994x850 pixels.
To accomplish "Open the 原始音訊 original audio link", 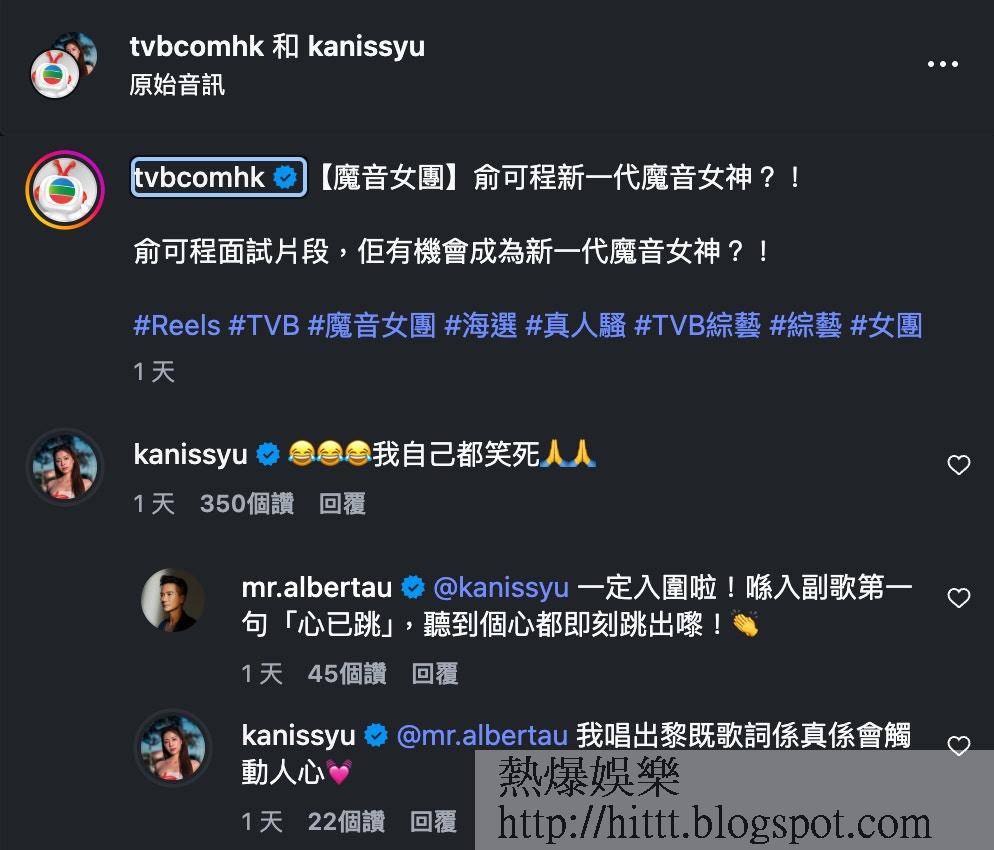I will [x=177, y=85].
